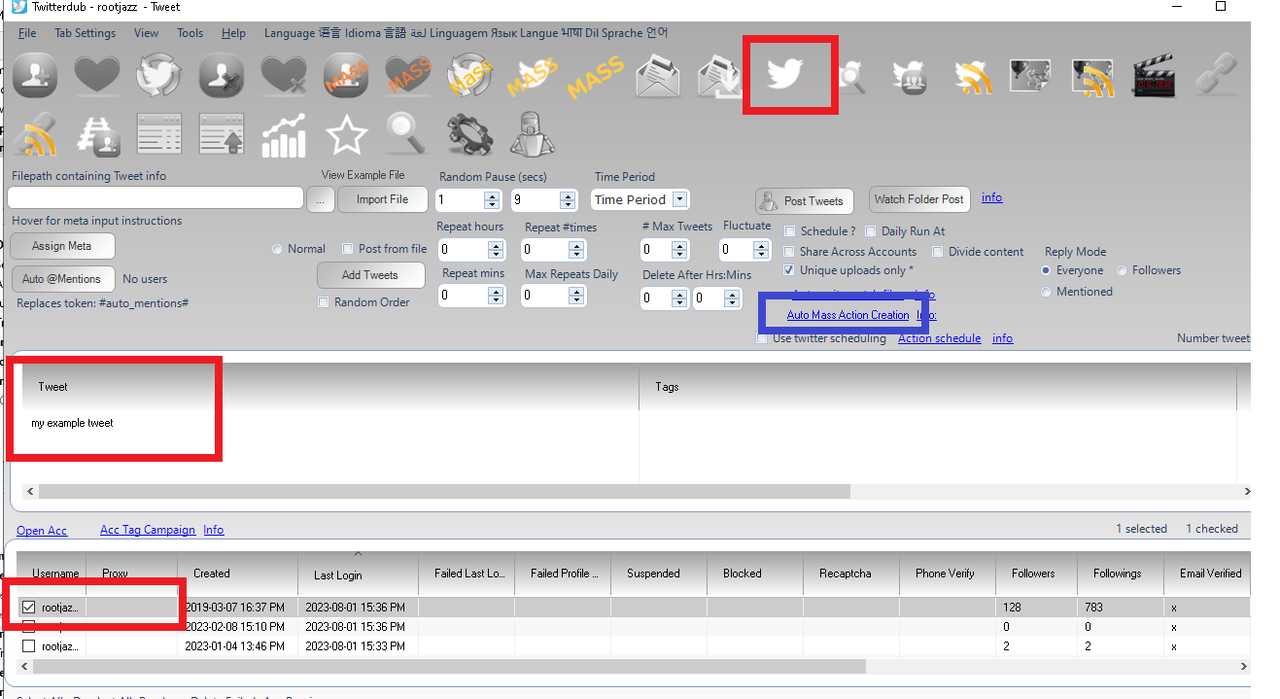Open the Tab Settings menu
The image size is (1280, 699).
[85, 33]
